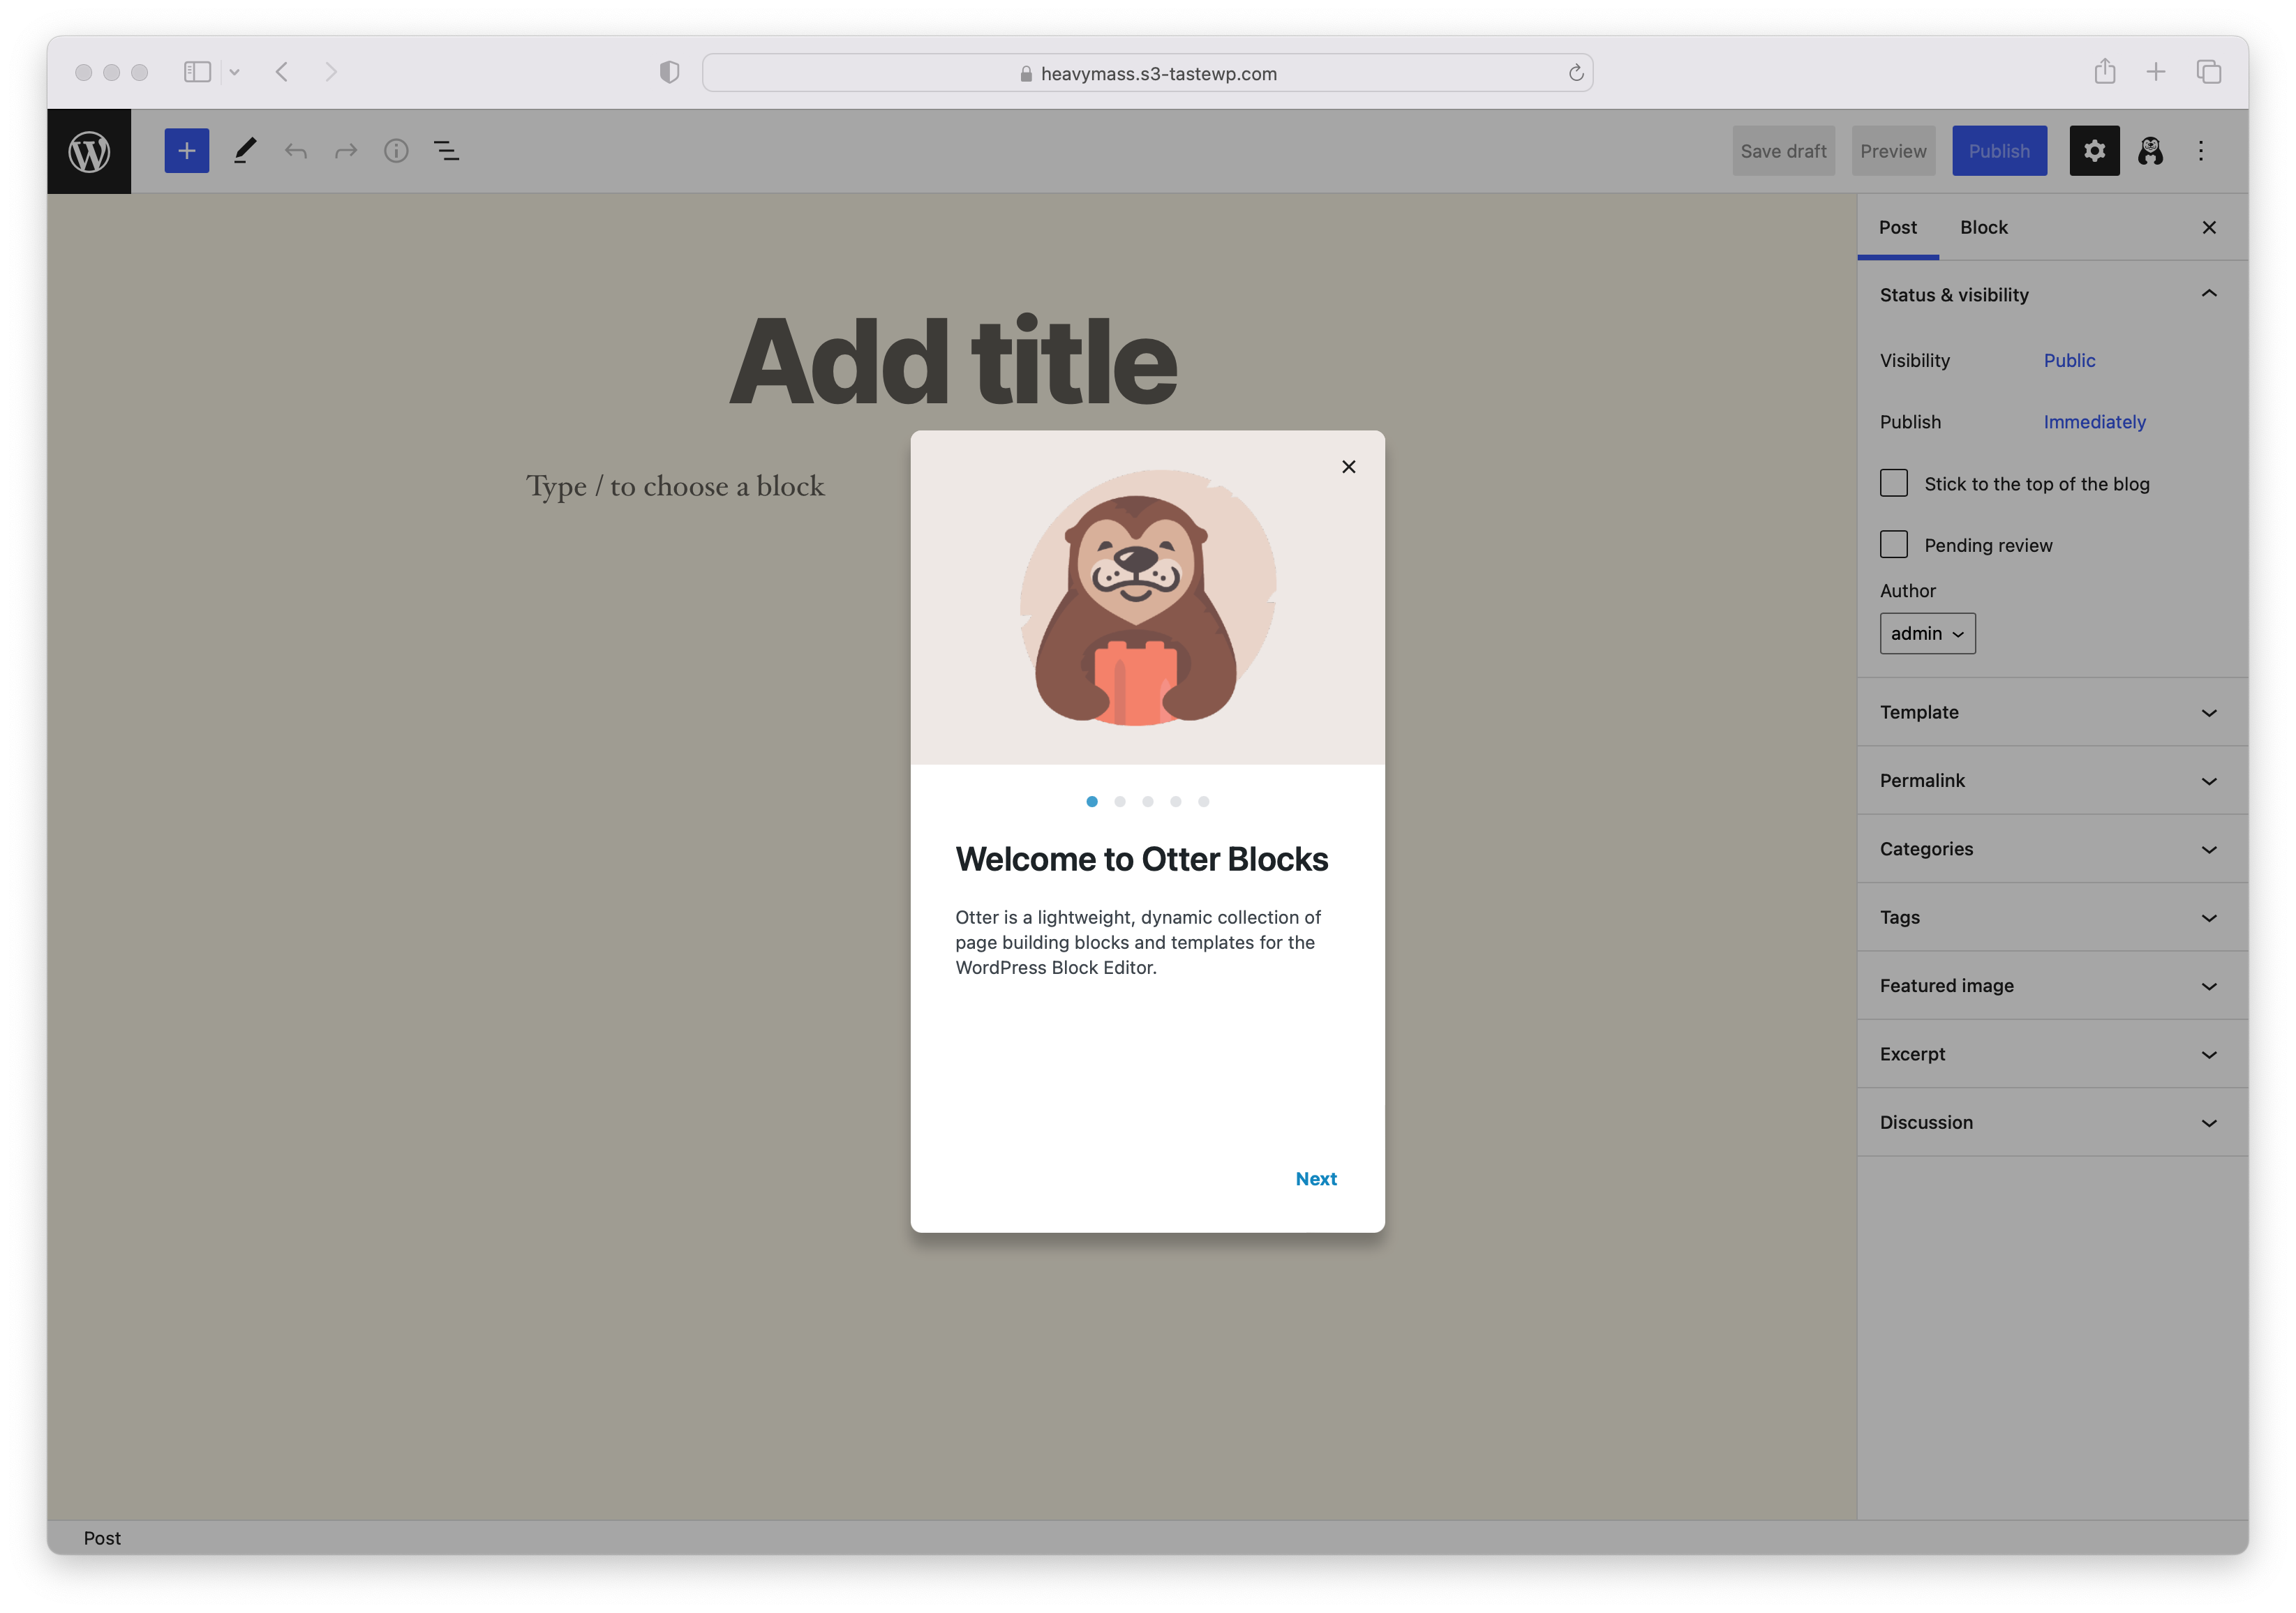Click Next in the Otter welcome dialog
The image size is (2296, 1613).
(x=1315, y=1178)
